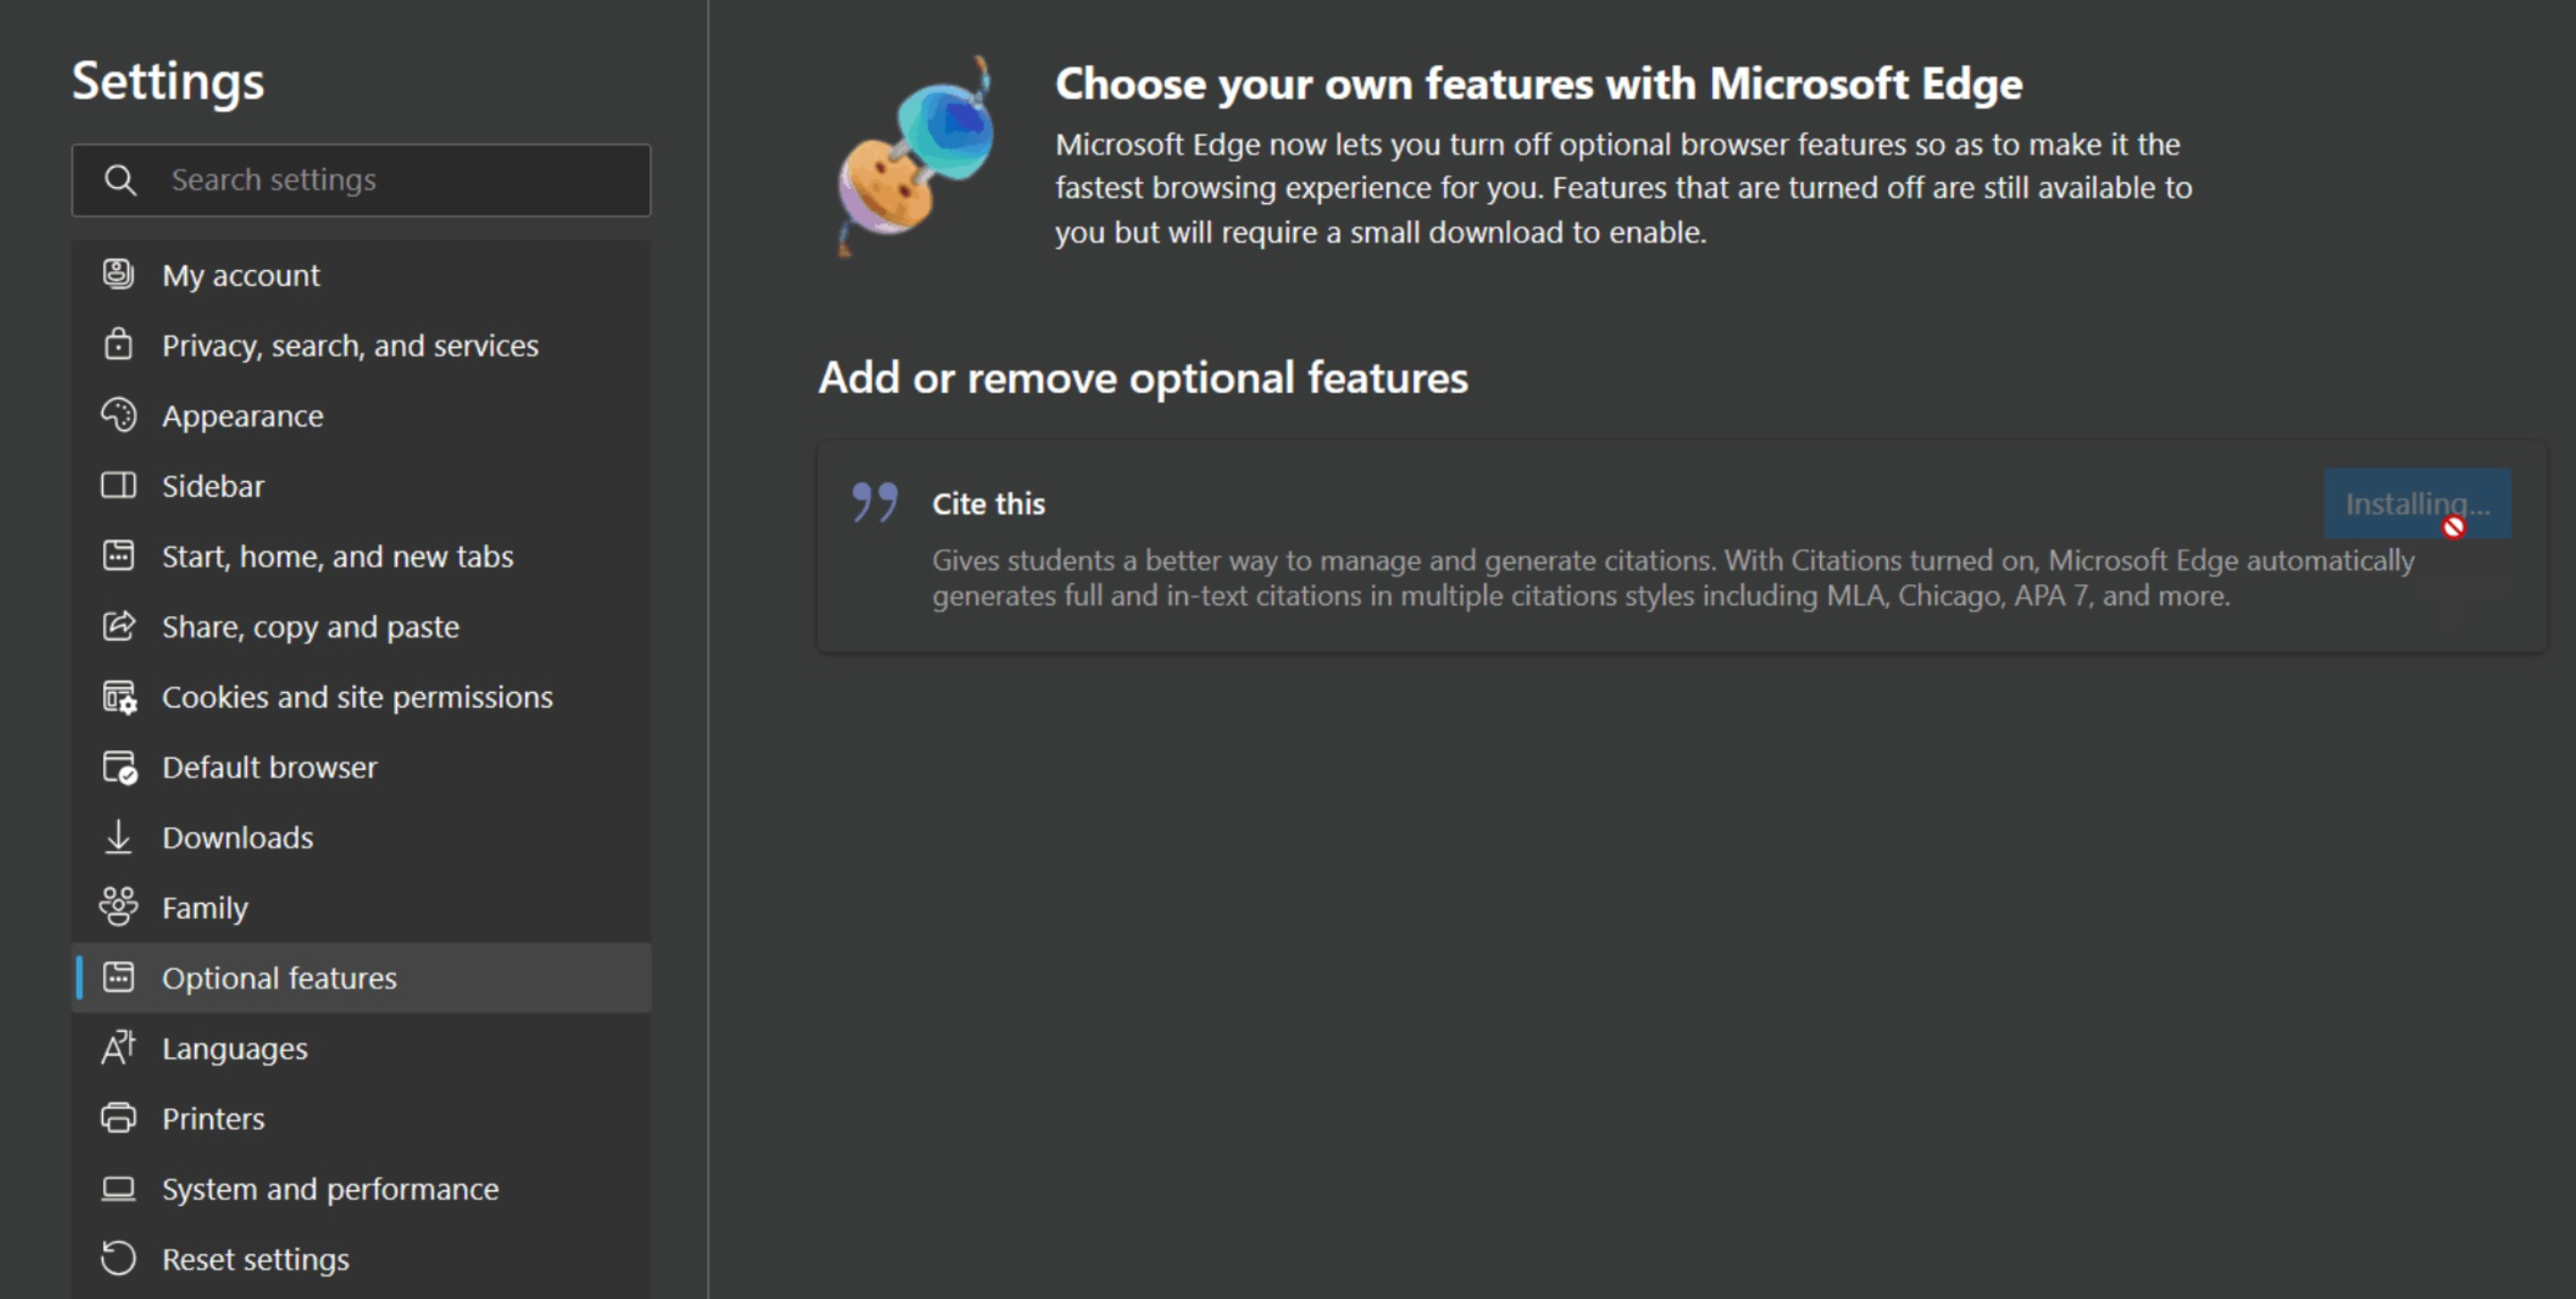Screen dimensions: 2576x1299
Task: Click the quotation mark icon beside Cite this
Action: click(872, 503)
